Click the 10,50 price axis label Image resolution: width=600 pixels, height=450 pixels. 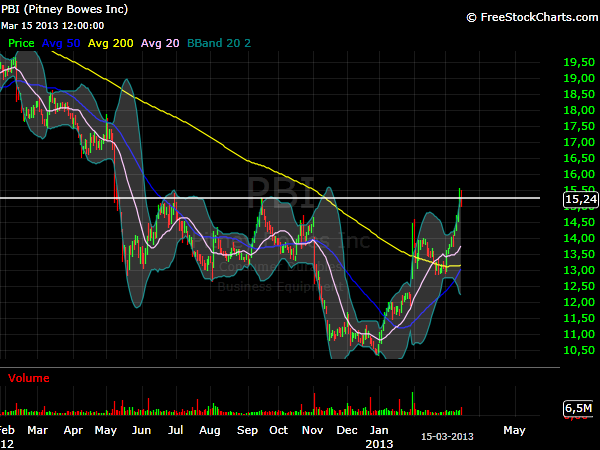pyautogui.click(x=579, y=351)
